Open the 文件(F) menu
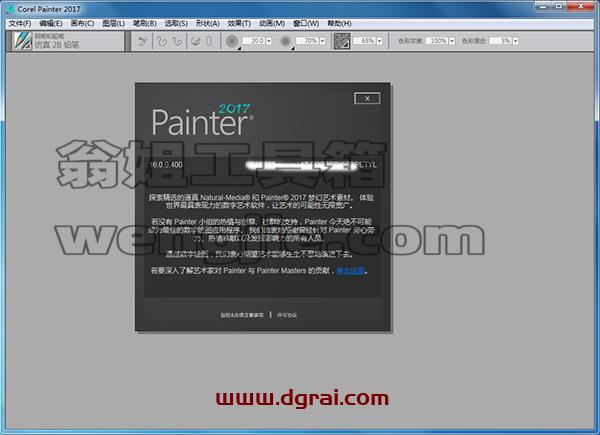This screenshot has height=435, width=600. (x=20, y=24)
